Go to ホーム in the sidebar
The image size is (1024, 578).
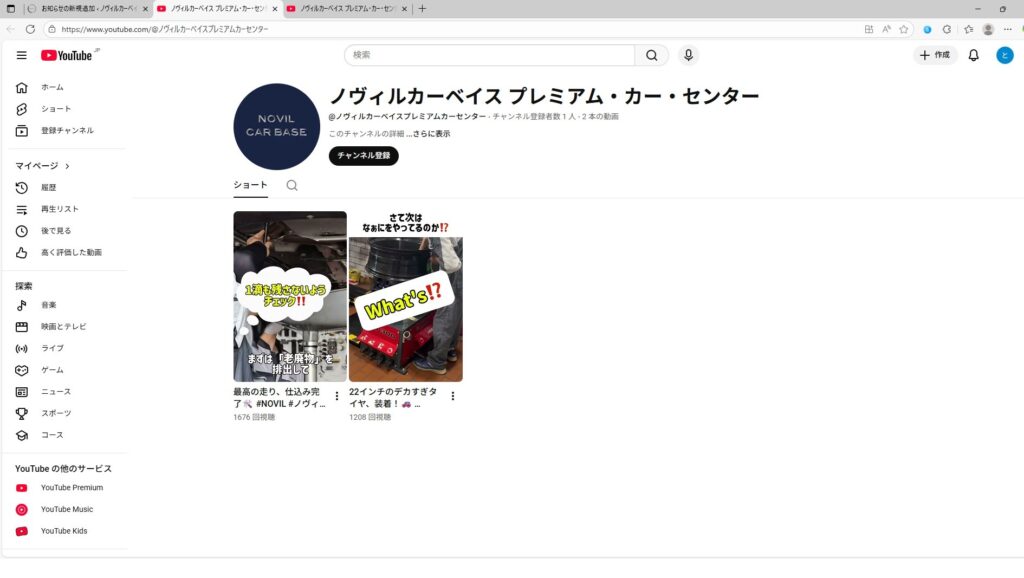pyautogui.click(x=51, y=87)
